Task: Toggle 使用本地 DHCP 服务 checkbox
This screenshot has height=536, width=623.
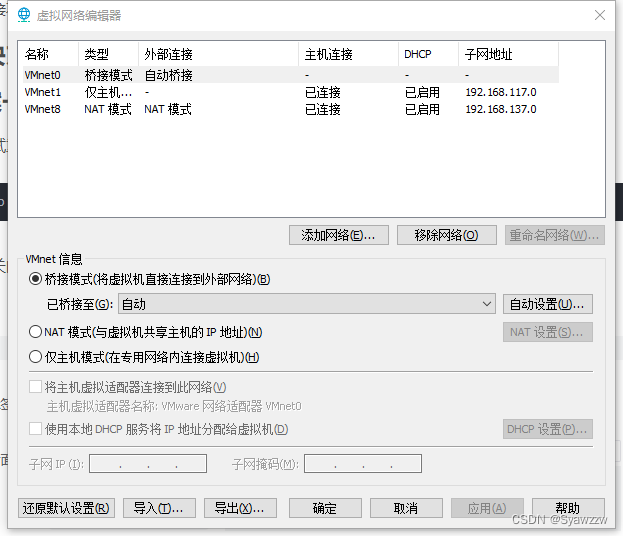Action: point(35,429)
